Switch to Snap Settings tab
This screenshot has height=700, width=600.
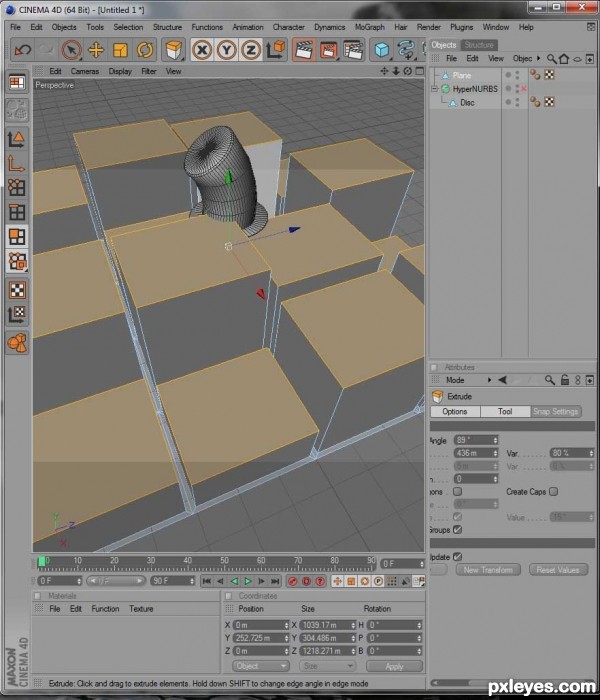pyautogui.click(x=556, y=412)
